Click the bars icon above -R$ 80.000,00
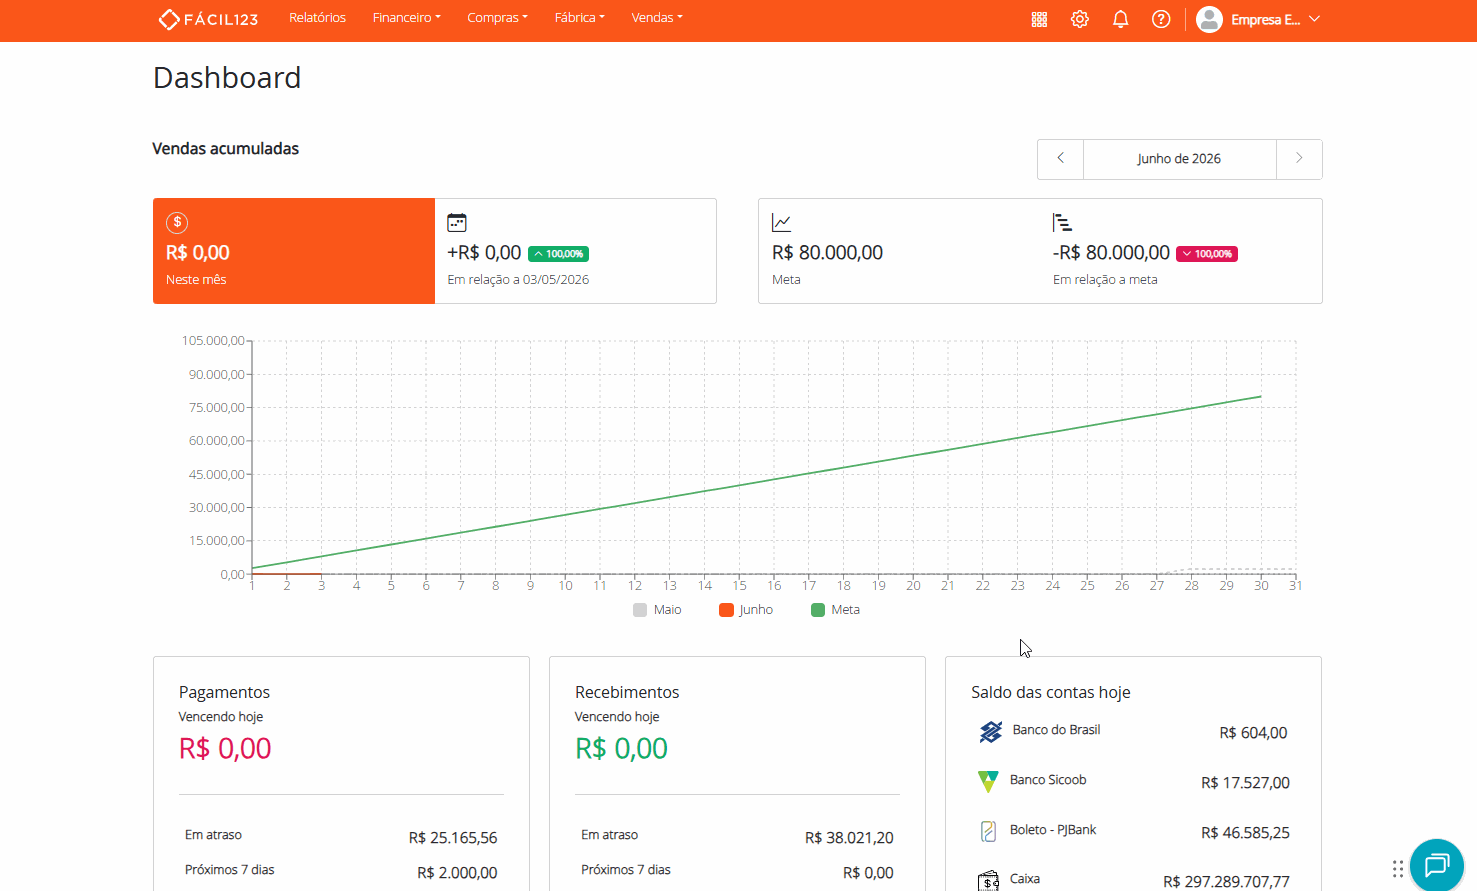 coord(1062,222)
